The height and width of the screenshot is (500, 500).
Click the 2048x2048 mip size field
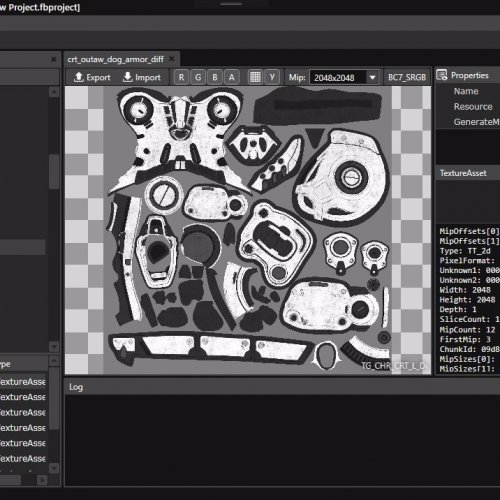(x=338, y=78)
